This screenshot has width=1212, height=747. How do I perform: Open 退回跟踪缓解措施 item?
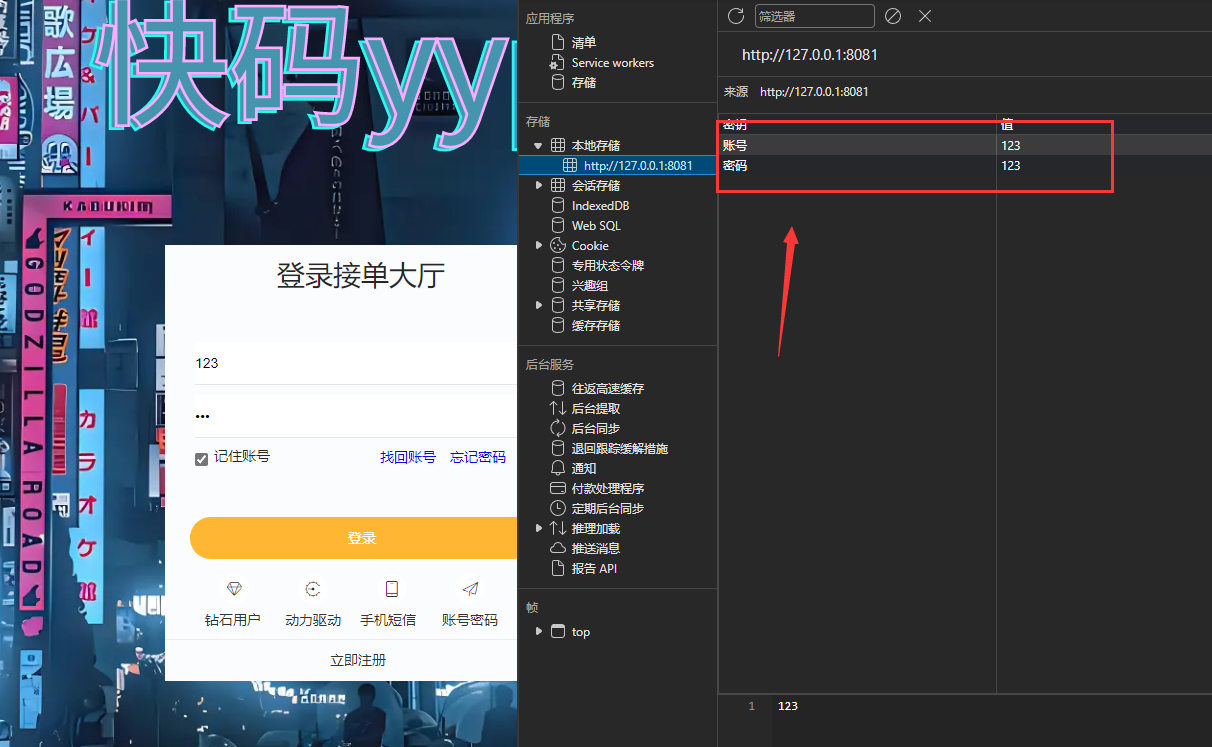[620, 449]
